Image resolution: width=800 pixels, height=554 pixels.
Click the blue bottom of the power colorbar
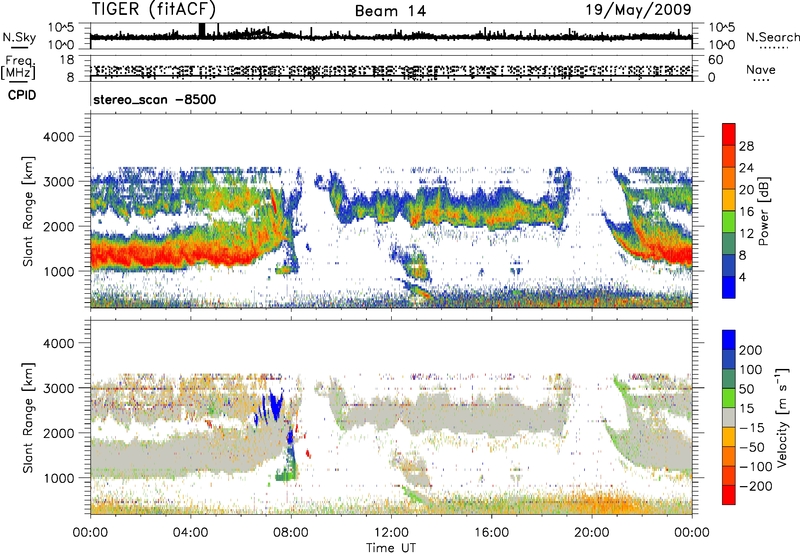pyautogui.click(x=729, y=287)
